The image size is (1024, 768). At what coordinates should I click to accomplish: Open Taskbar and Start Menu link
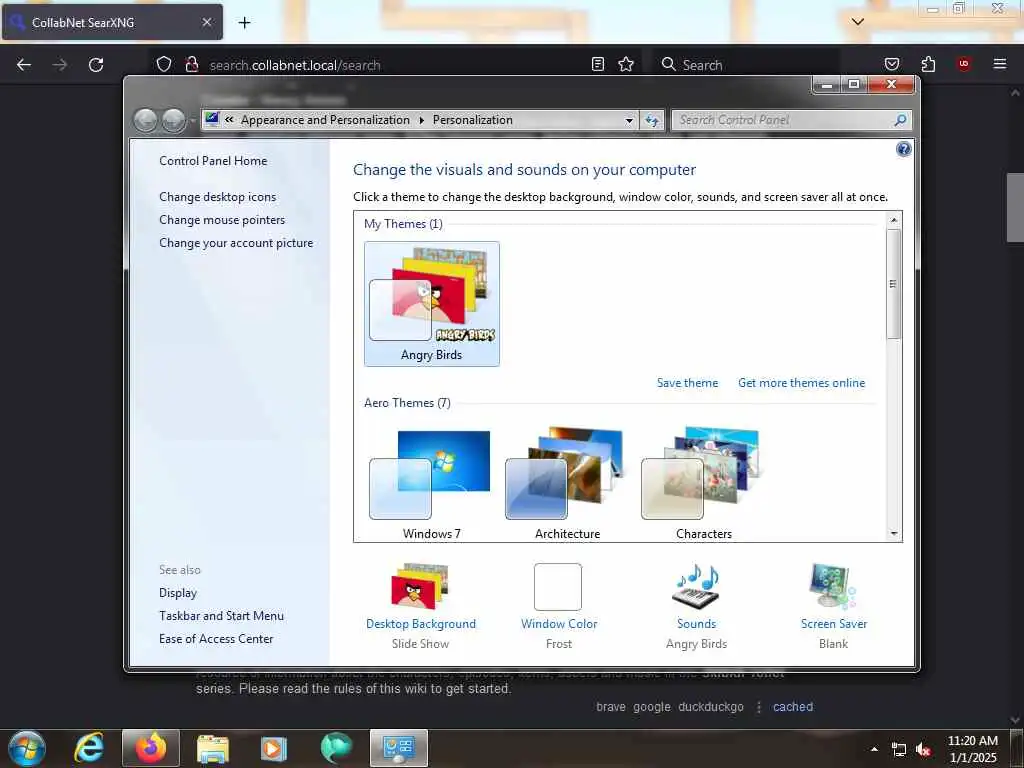pos(221,615)
